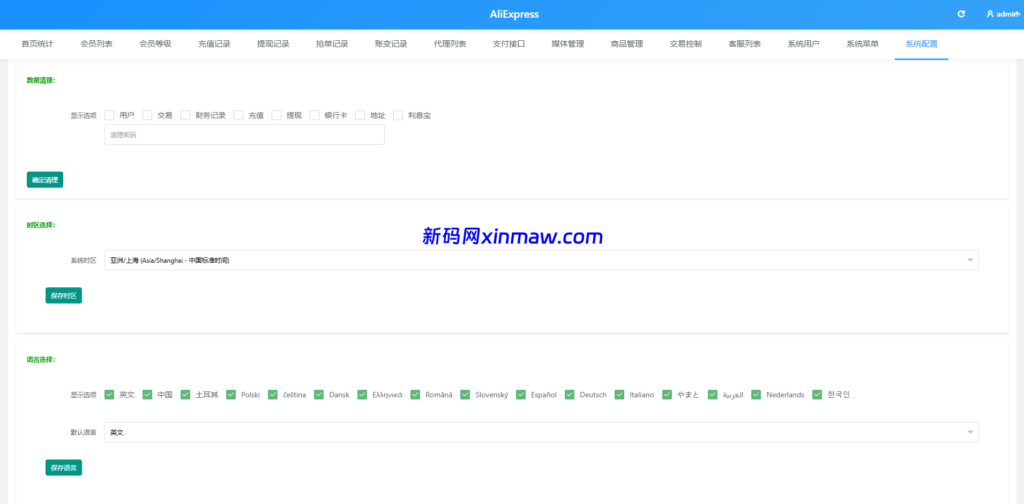Viewport: 1024px width, 504px height.
Task: Click the 保存时区 button
Action: point(63,295)
